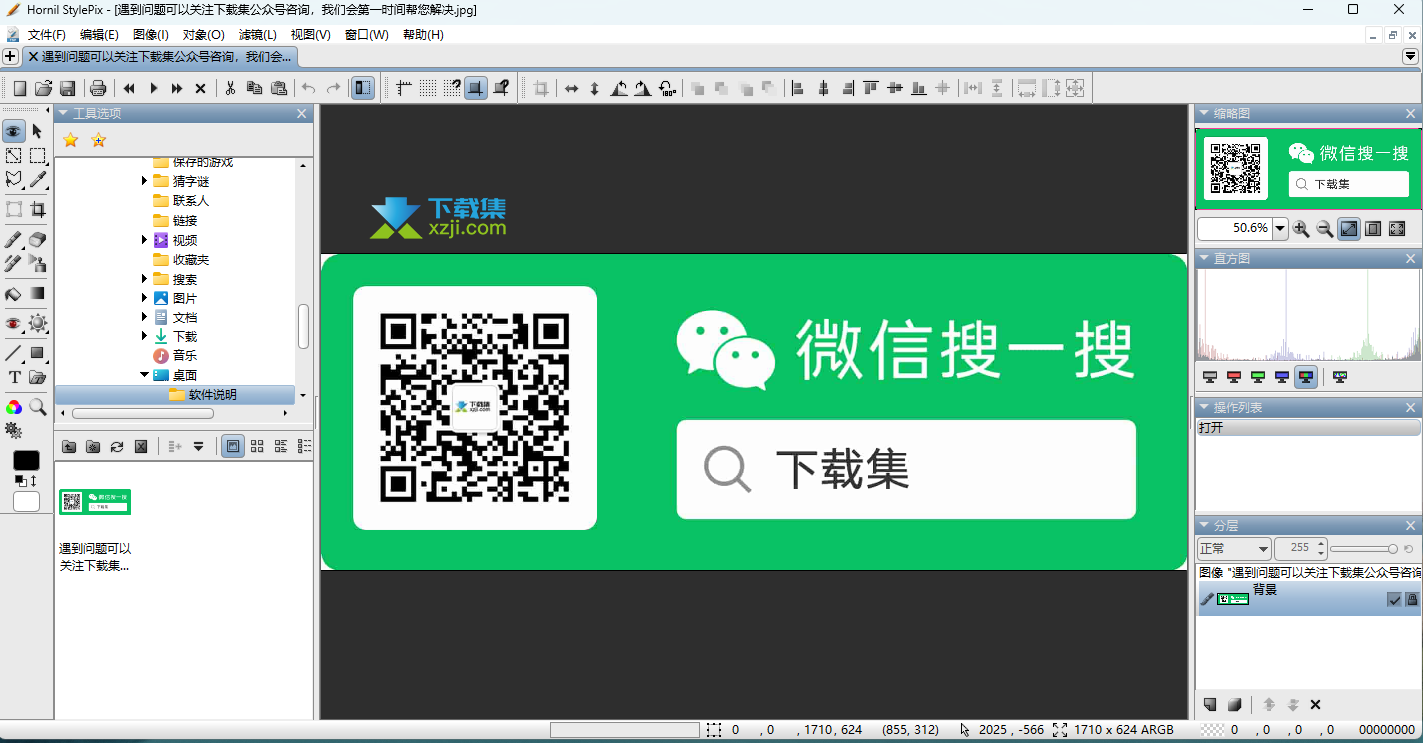Click the close X toolbar icon
The height and width of the screenshot is (743, 1423).
200,88
